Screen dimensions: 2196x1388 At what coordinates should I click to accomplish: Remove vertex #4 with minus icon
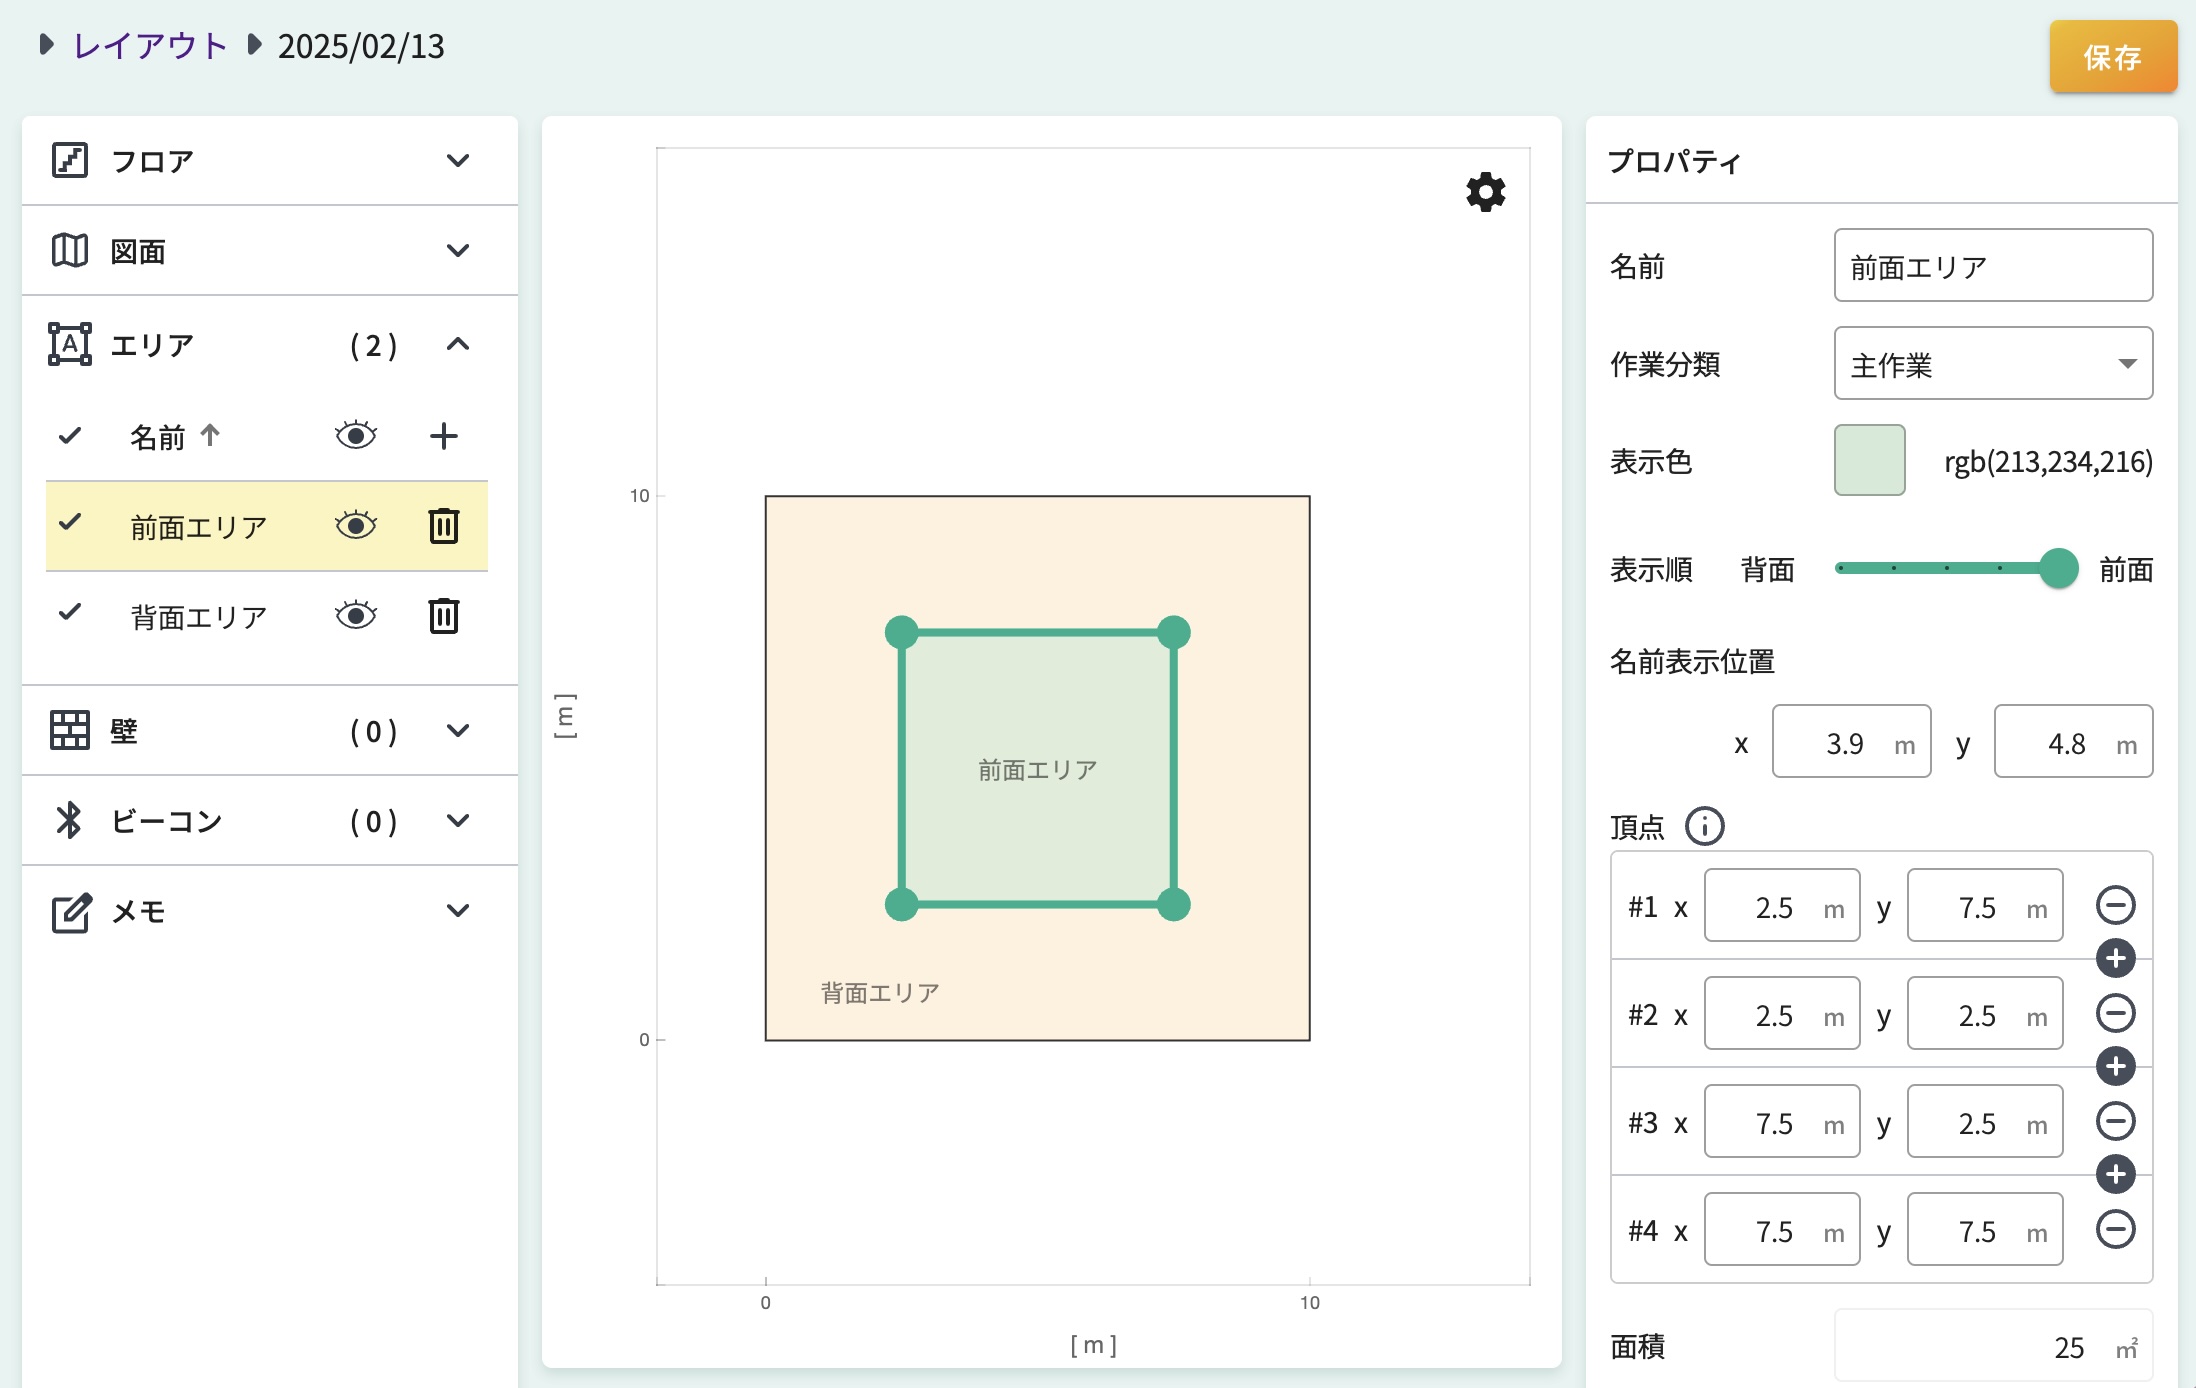coord(2115,1230)
